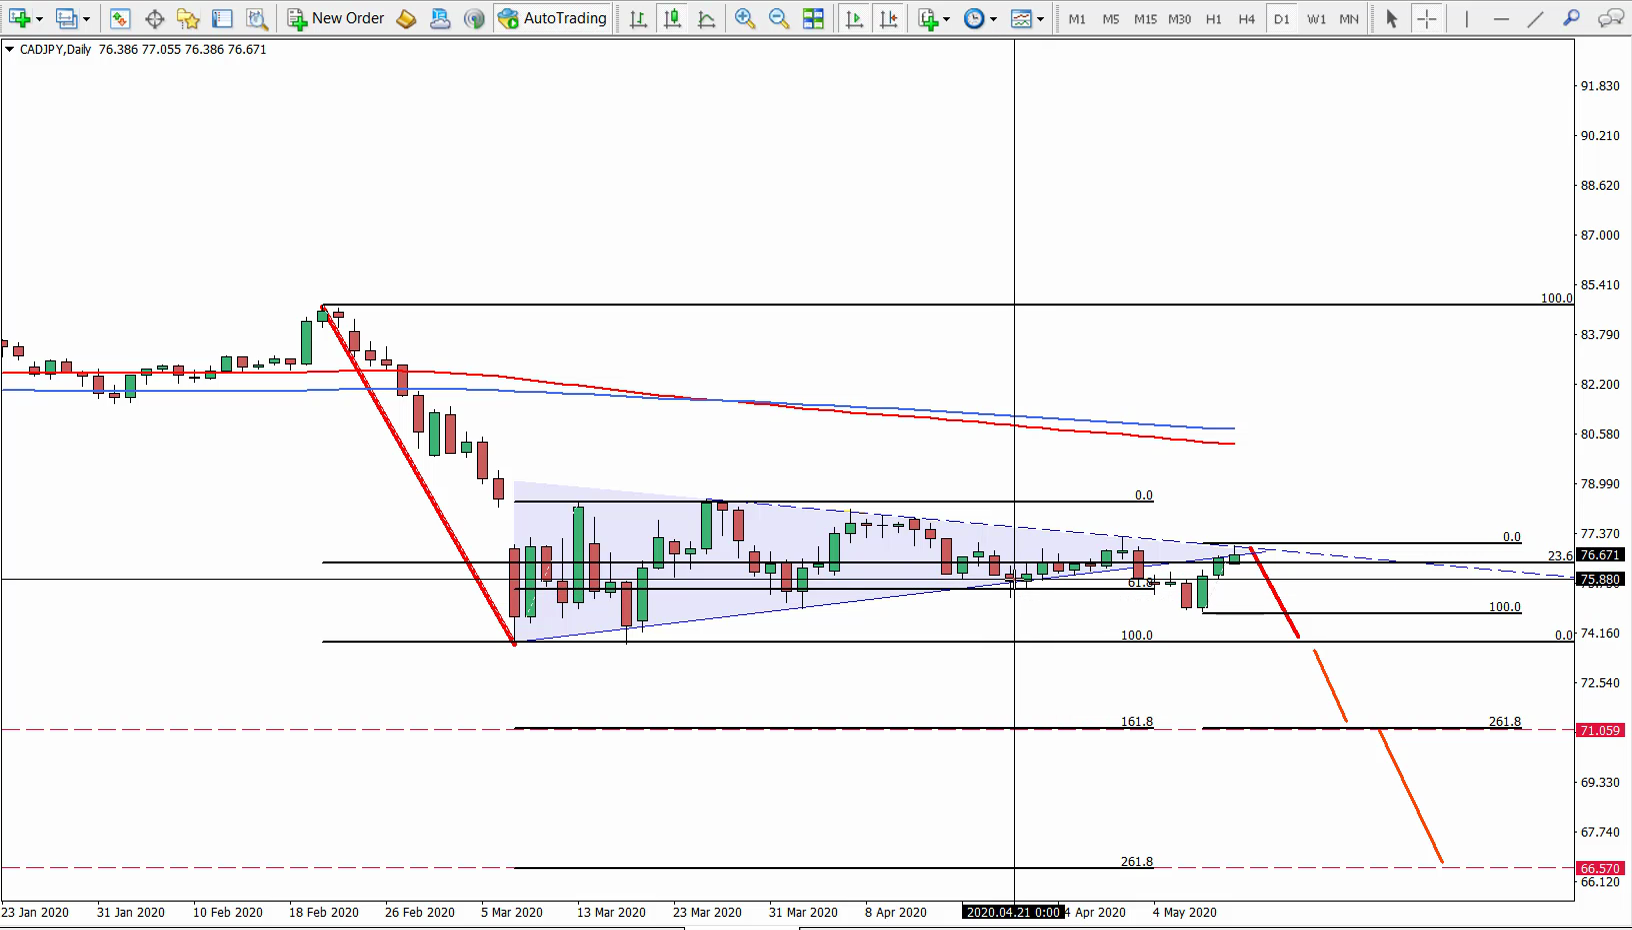
Task: Select the Crosshair tool
Action: pos(1427,18)
